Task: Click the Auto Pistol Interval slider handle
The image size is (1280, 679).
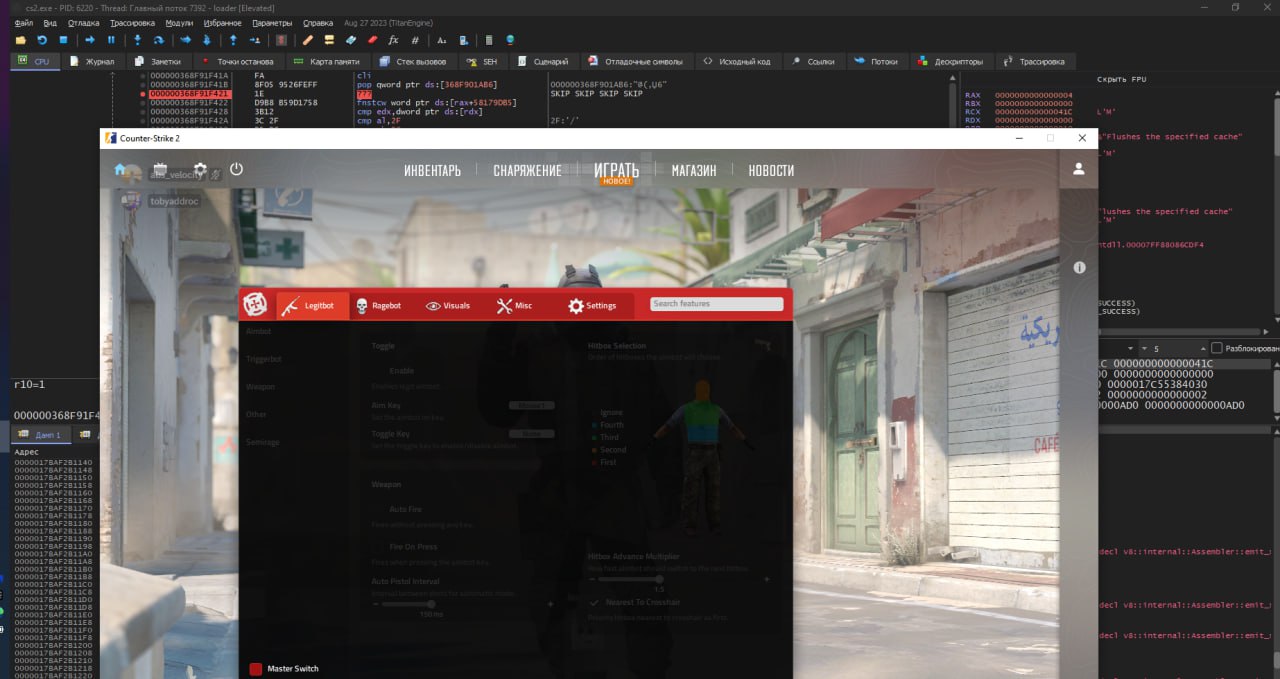Action: coord(431,604)
